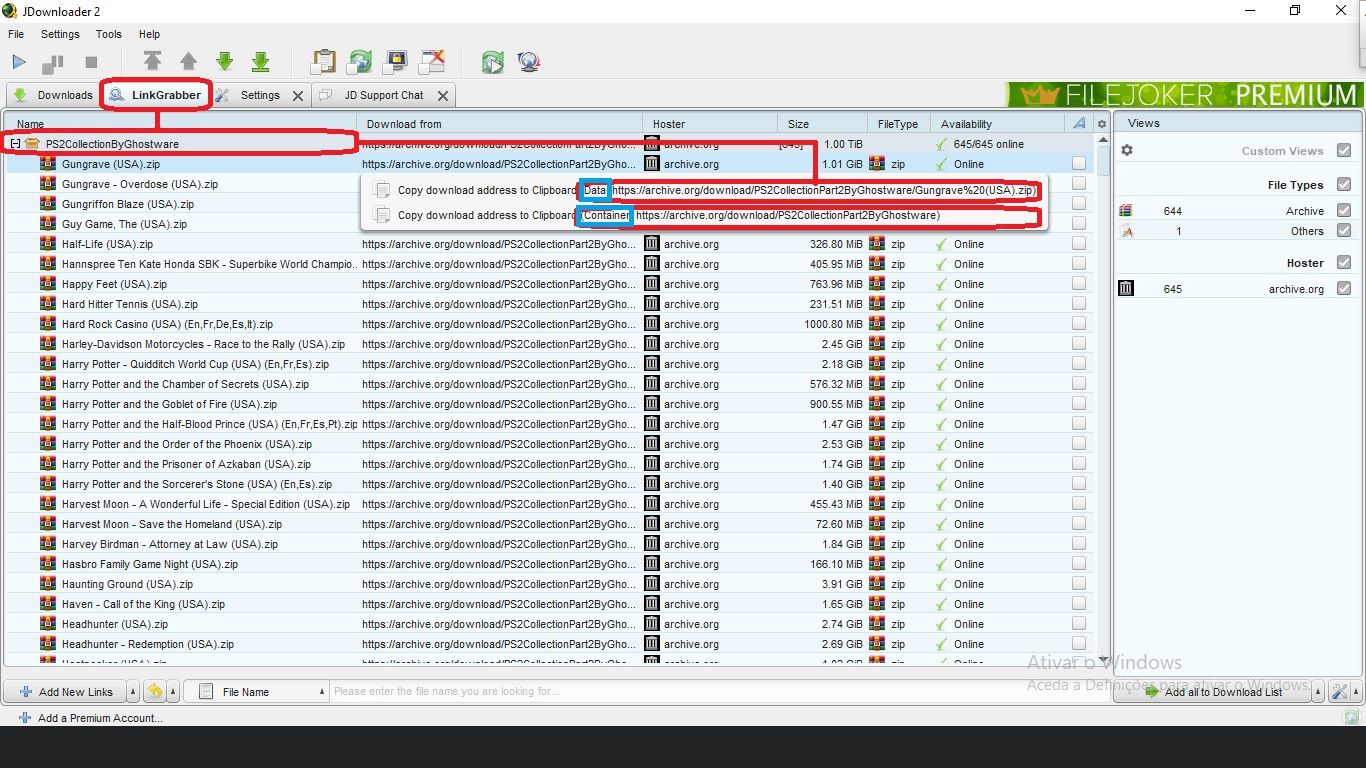Toggle File Types section checkbox
The image size is (1366, 768).
1344,185
